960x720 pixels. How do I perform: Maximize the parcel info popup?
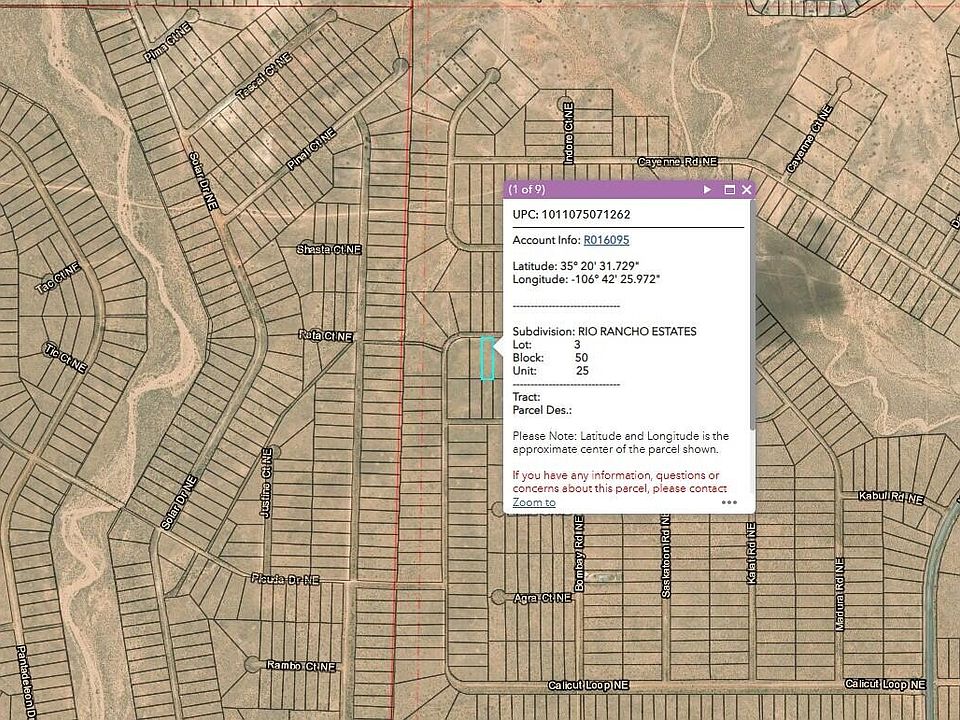729,189
